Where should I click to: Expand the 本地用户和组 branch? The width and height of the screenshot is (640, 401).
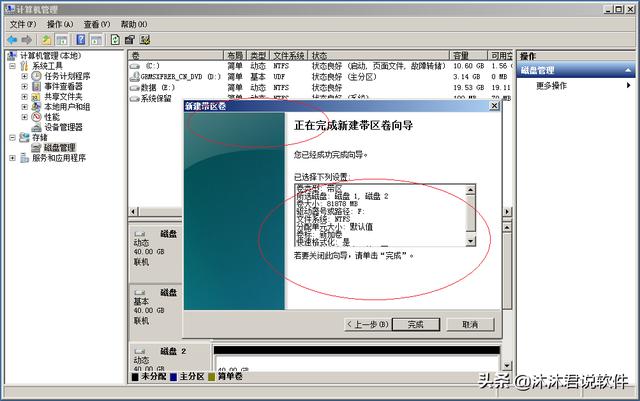[24, 107]
